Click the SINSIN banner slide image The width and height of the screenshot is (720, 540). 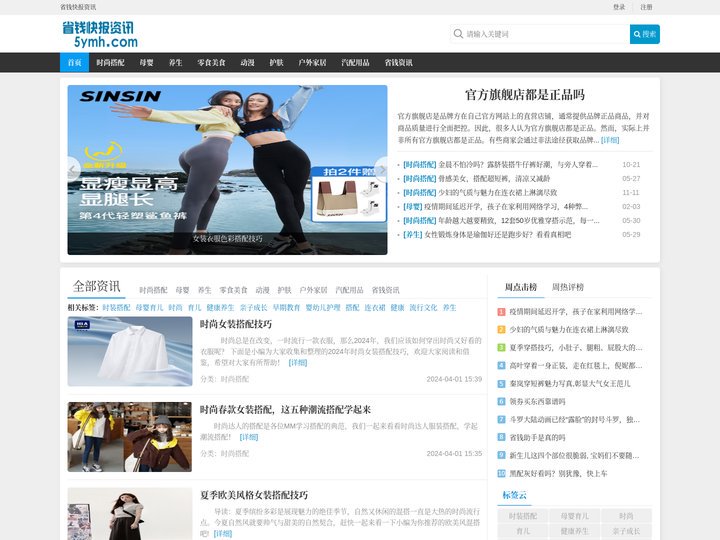click(227, 169)
